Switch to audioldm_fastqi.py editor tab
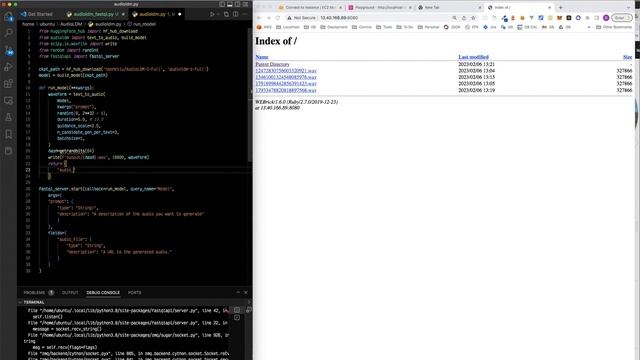The image size is (640, 360). pyautogui.click(x=94, y=14)
